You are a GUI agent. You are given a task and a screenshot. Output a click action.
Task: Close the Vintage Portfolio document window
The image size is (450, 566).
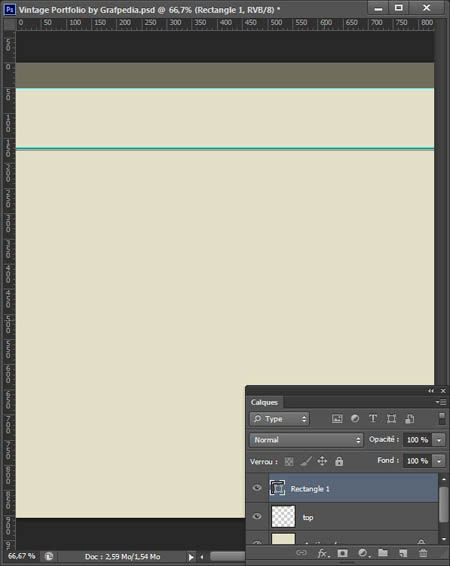427,8
